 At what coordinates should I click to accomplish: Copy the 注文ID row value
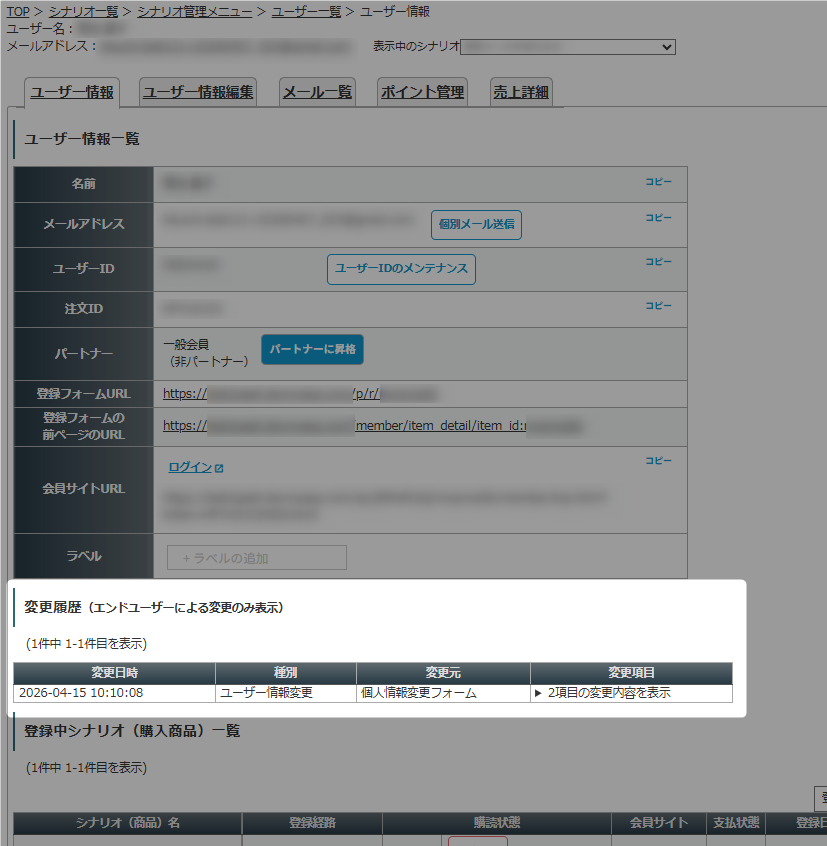click(x=658, y=306)
